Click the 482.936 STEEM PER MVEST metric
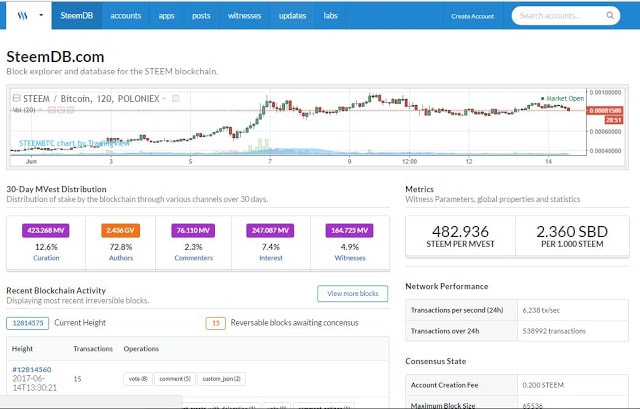This screenshot has width=640, height=409. 460,236
